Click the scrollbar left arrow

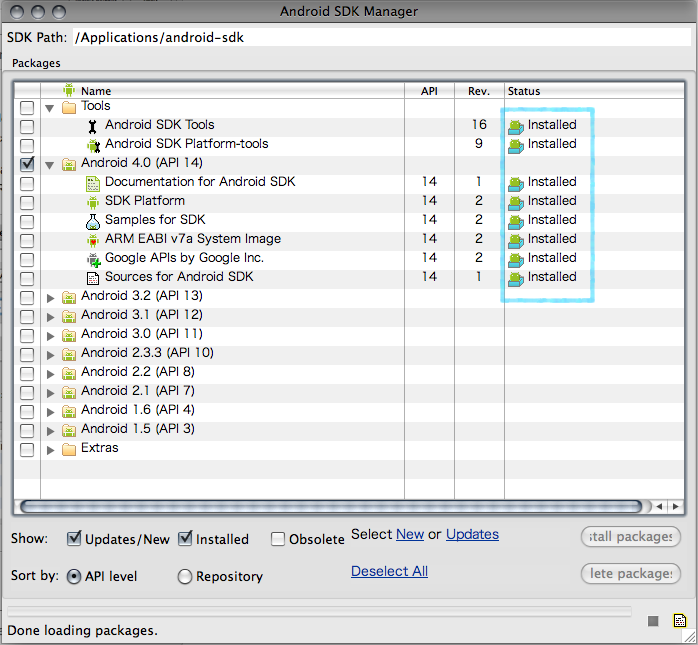[659, 506]
